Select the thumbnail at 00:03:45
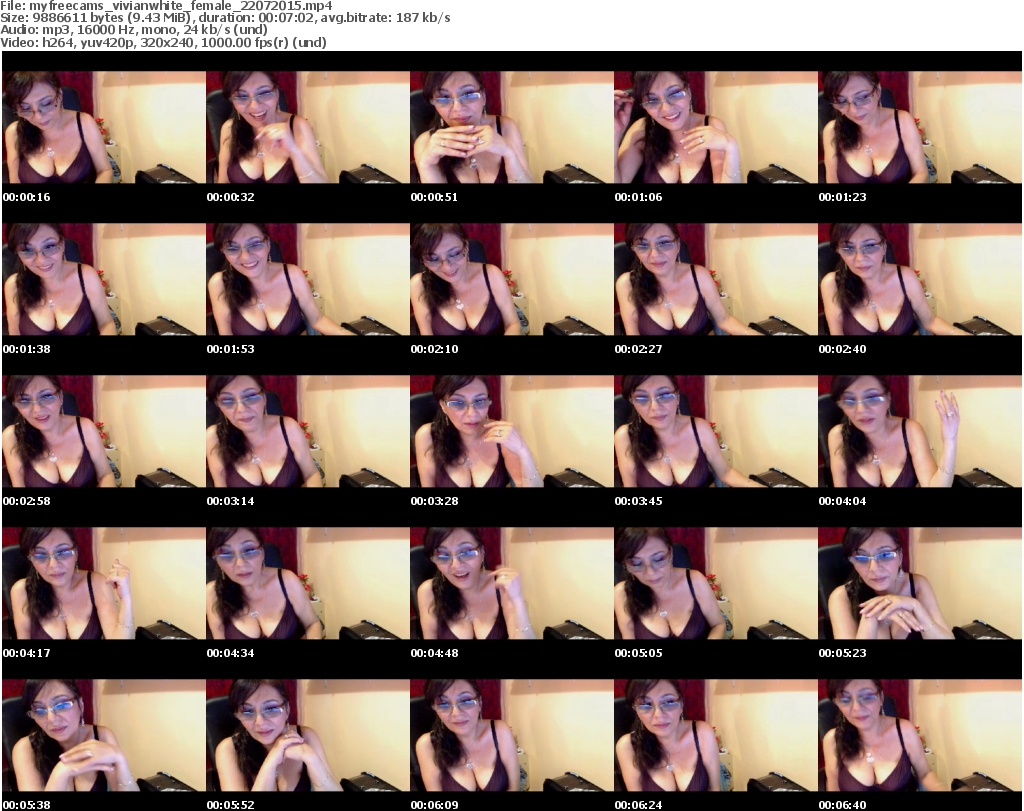This screenshot has width=1024, height=811. (x=716, y=432)
